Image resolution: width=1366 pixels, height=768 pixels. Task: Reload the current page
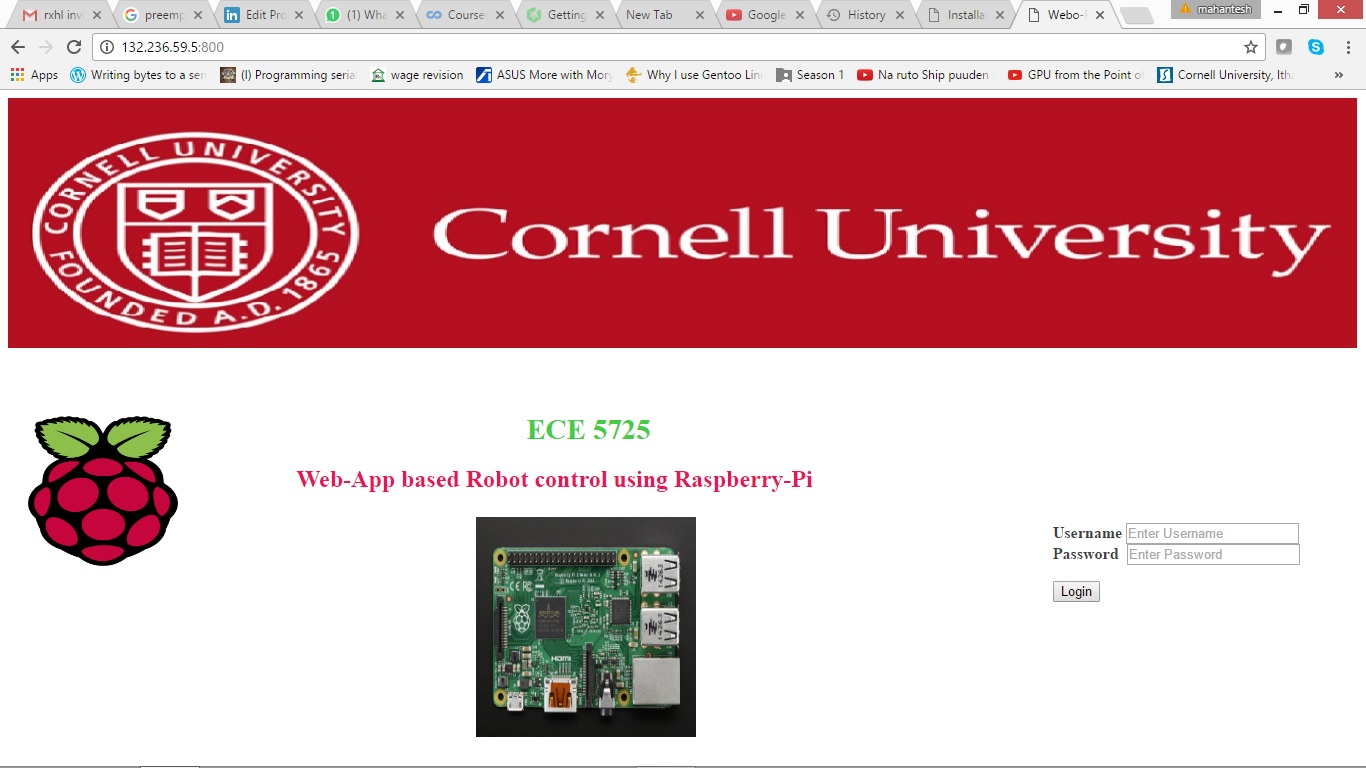click(x=74, y=47)
